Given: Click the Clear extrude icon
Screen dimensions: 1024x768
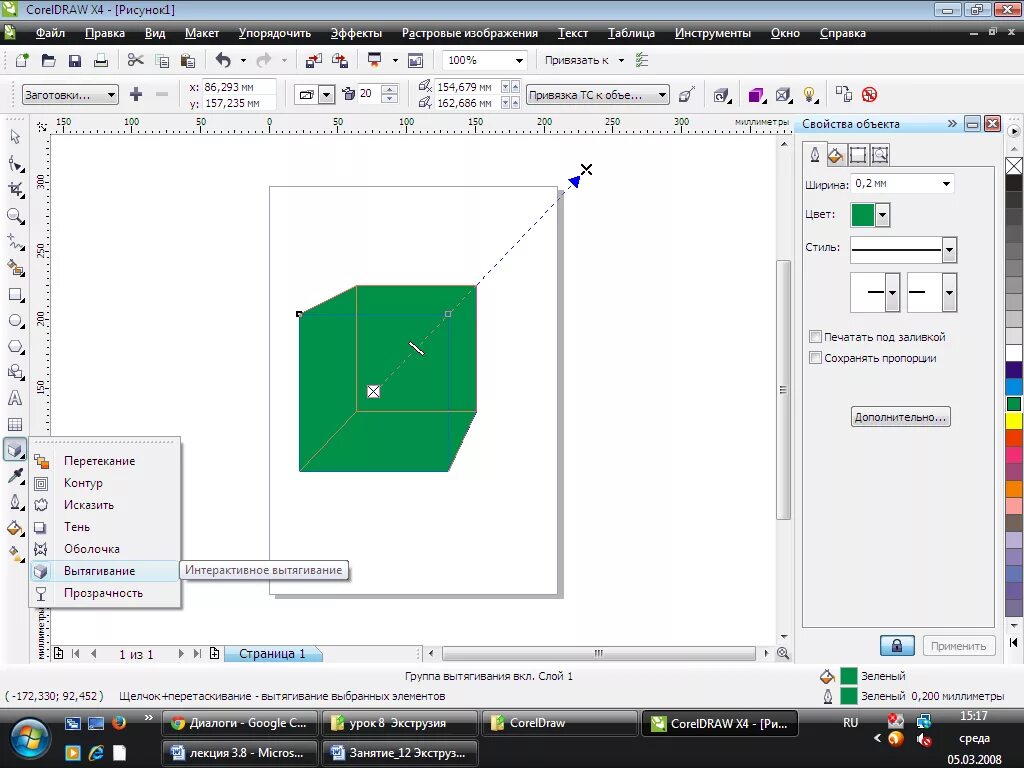Looking at the screenshot, I should point(869,95).
